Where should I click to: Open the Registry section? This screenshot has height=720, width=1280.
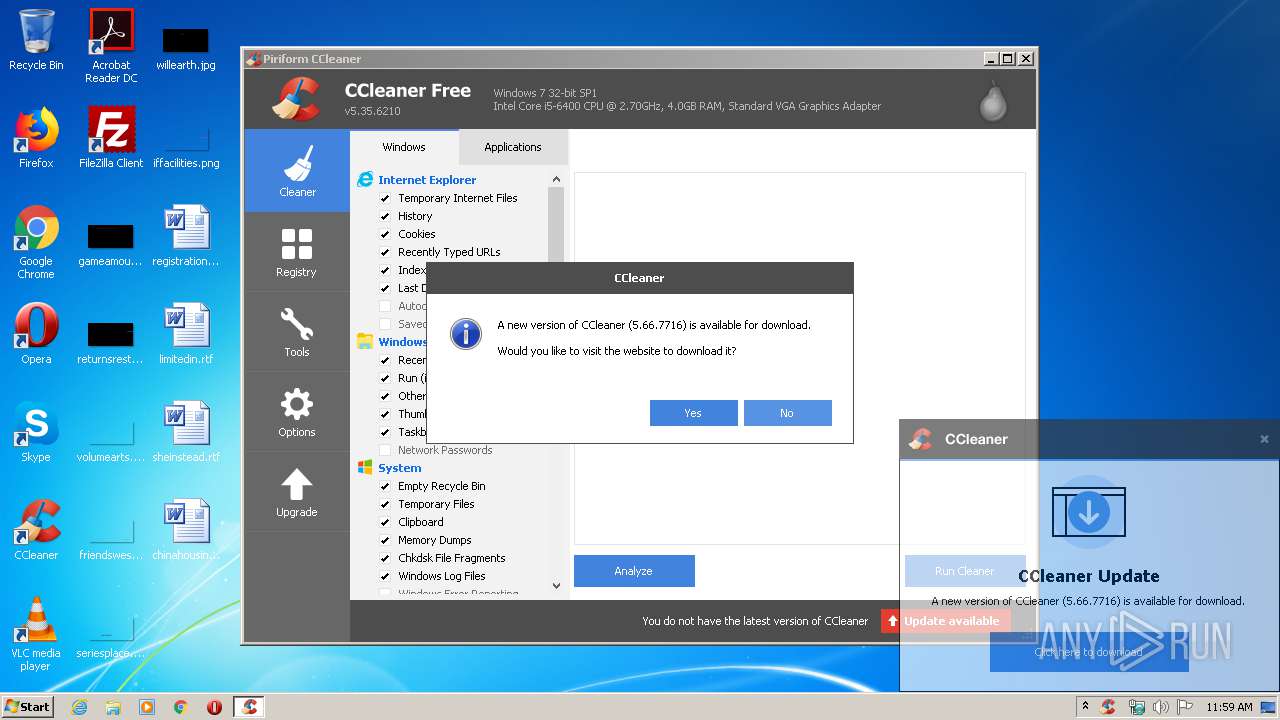(x=297, y=251)
